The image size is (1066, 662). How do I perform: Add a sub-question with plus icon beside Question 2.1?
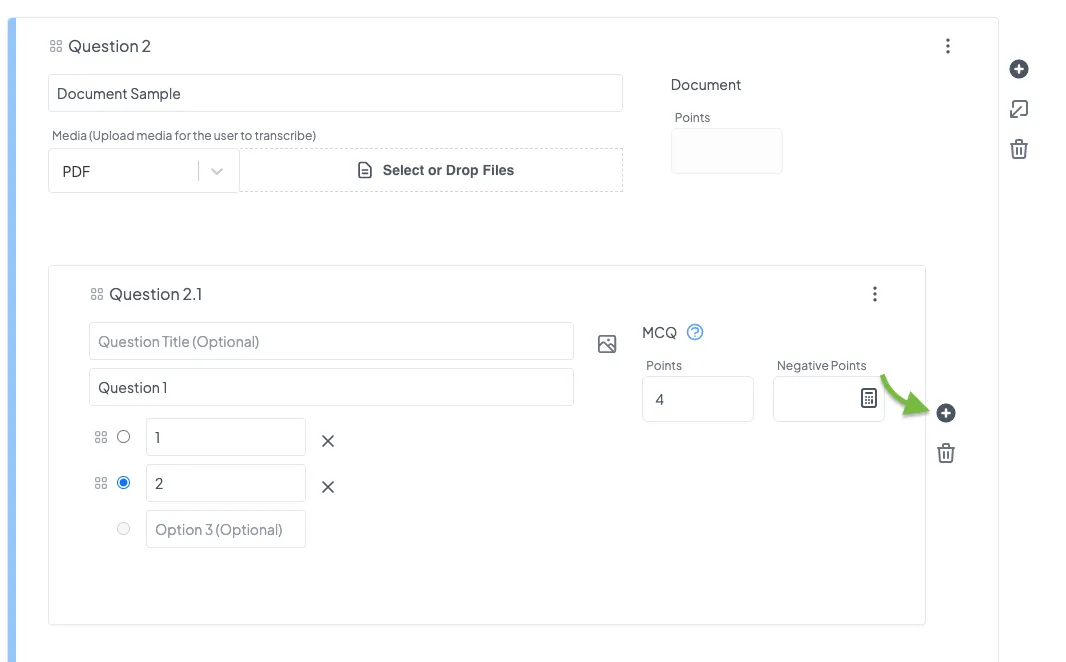946,413
